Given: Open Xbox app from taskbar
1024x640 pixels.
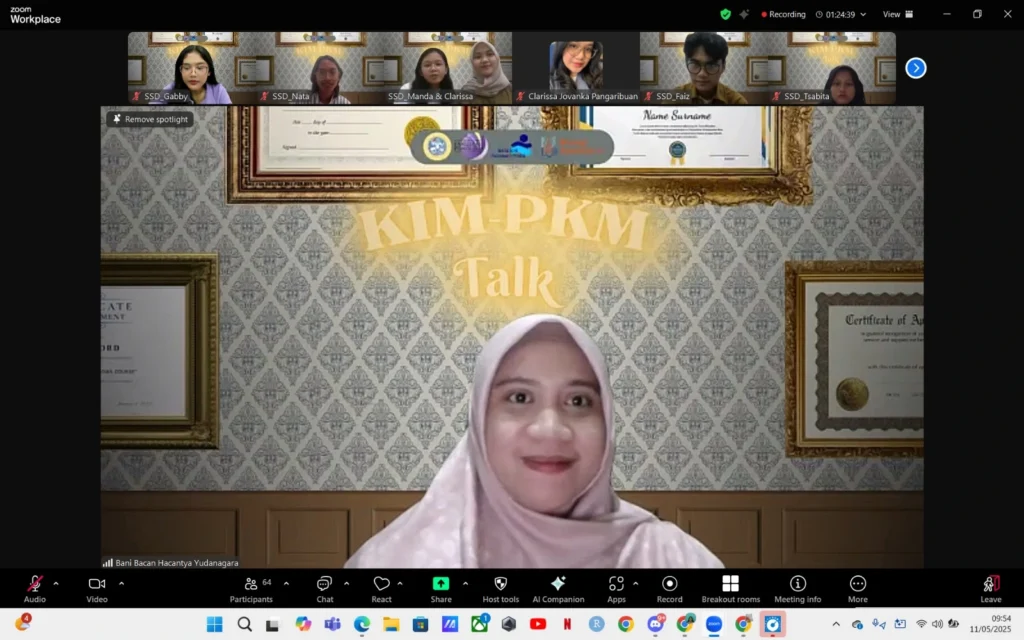Looking at the screenshot, I should 479,624.
